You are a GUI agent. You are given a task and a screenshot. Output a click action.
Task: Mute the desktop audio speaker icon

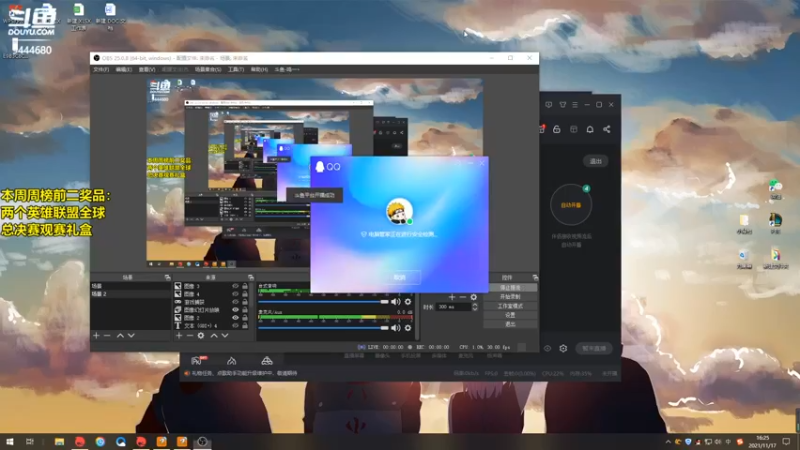point(395,302)
